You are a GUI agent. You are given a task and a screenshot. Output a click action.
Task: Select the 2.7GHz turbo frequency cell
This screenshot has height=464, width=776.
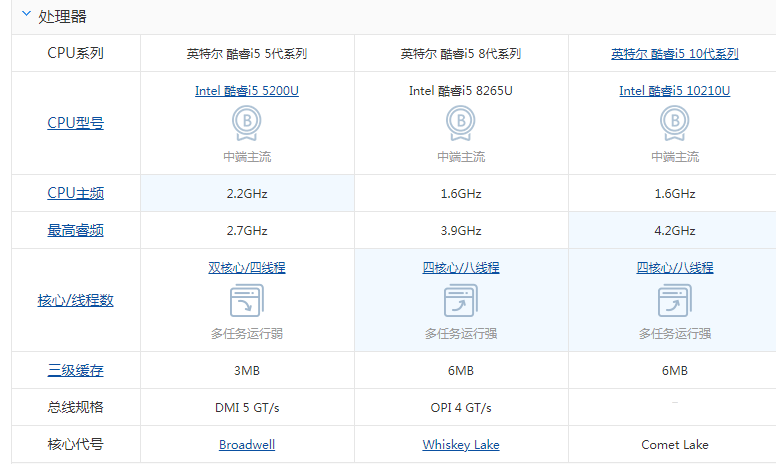246,231
